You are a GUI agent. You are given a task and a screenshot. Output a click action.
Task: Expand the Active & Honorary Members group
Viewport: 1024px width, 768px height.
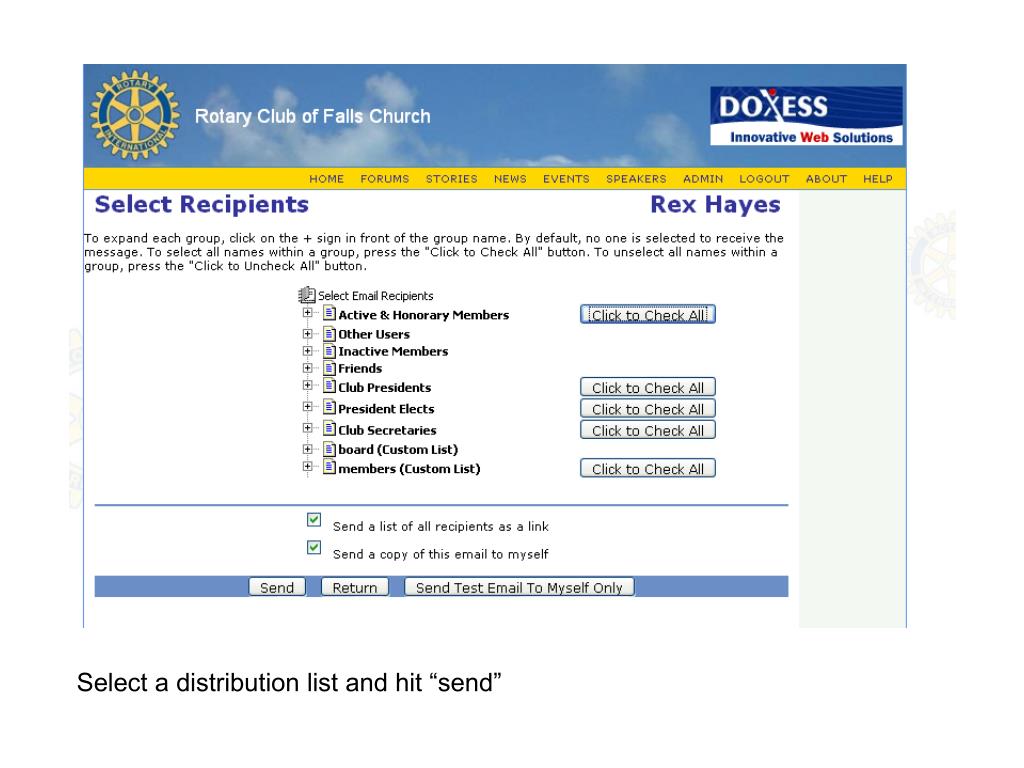(x=308, y=313)
